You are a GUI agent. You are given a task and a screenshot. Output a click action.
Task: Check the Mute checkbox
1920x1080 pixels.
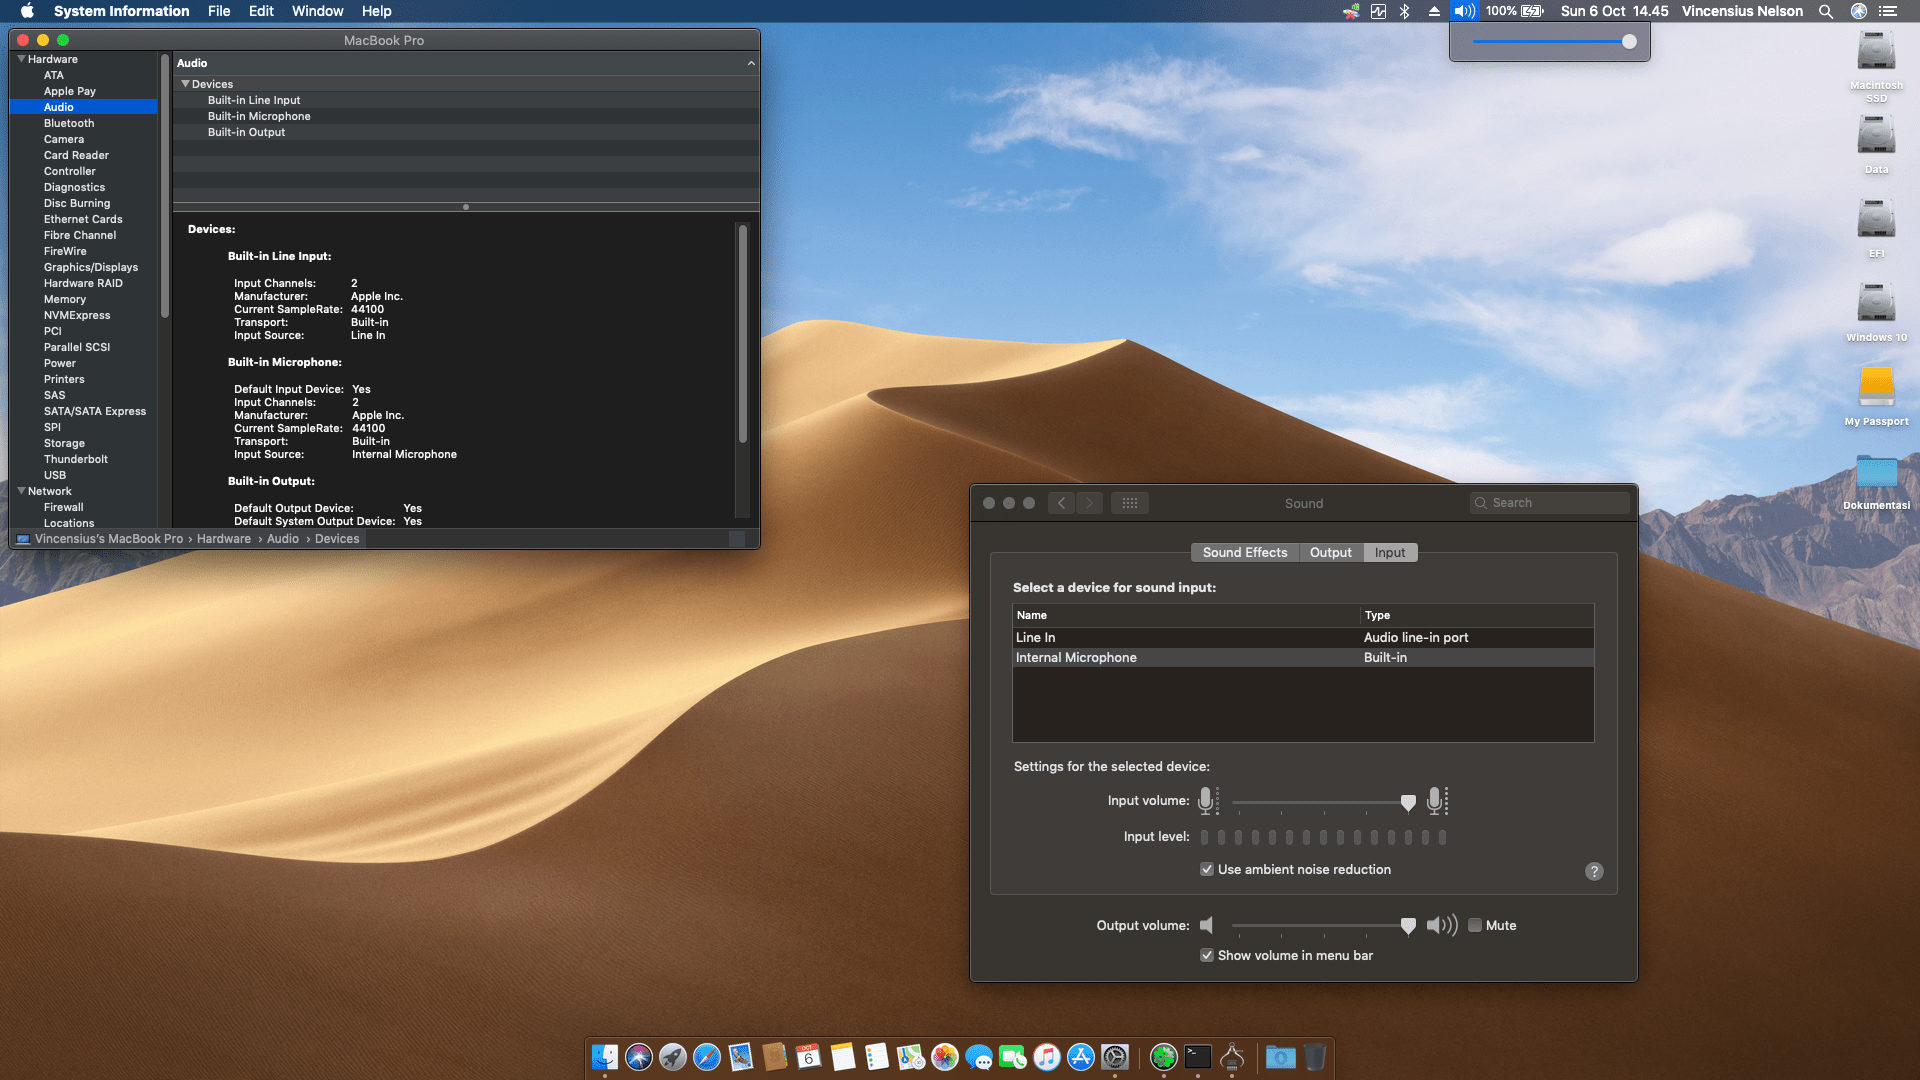[x=1475, y=926]
